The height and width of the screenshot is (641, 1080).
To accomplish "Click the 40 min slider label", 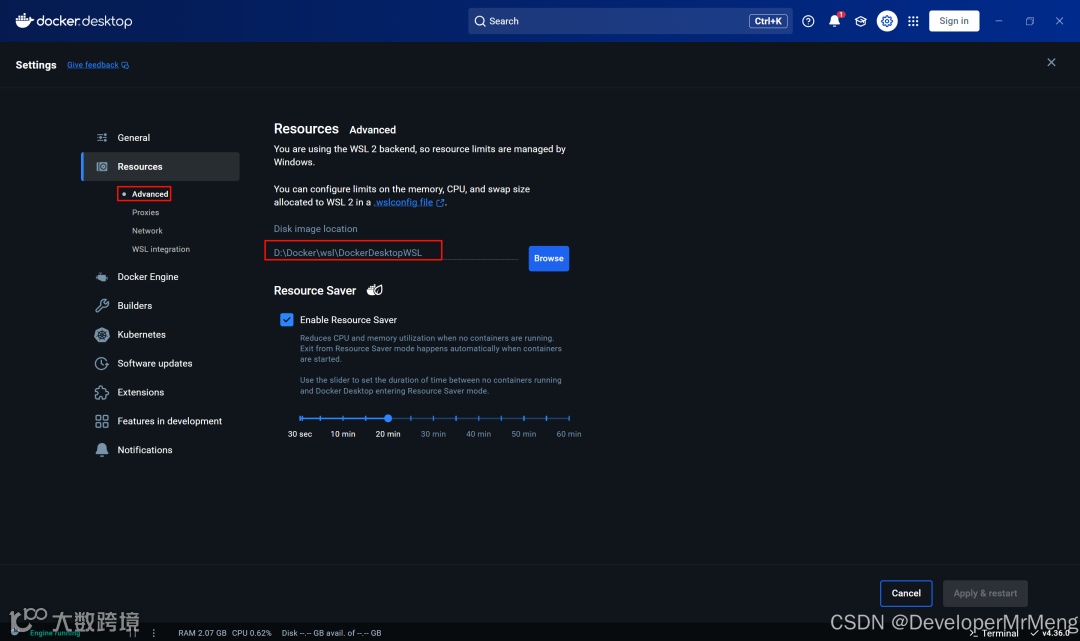I will click(x=479, y=434).
